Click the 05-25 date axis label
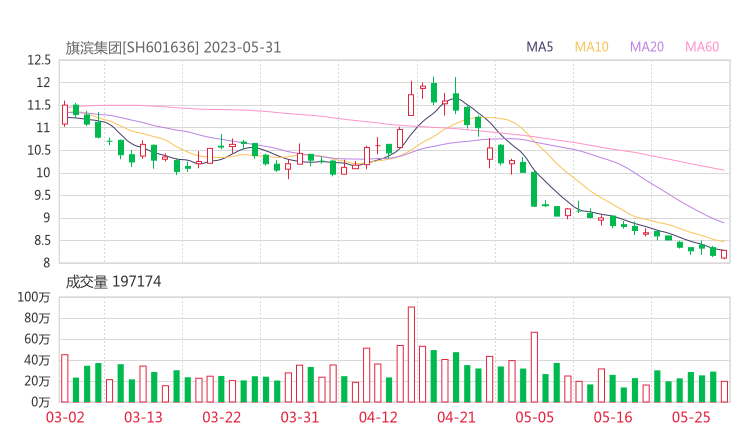The height and width of the screenshot is (440, 740). [x=691, y=417]
